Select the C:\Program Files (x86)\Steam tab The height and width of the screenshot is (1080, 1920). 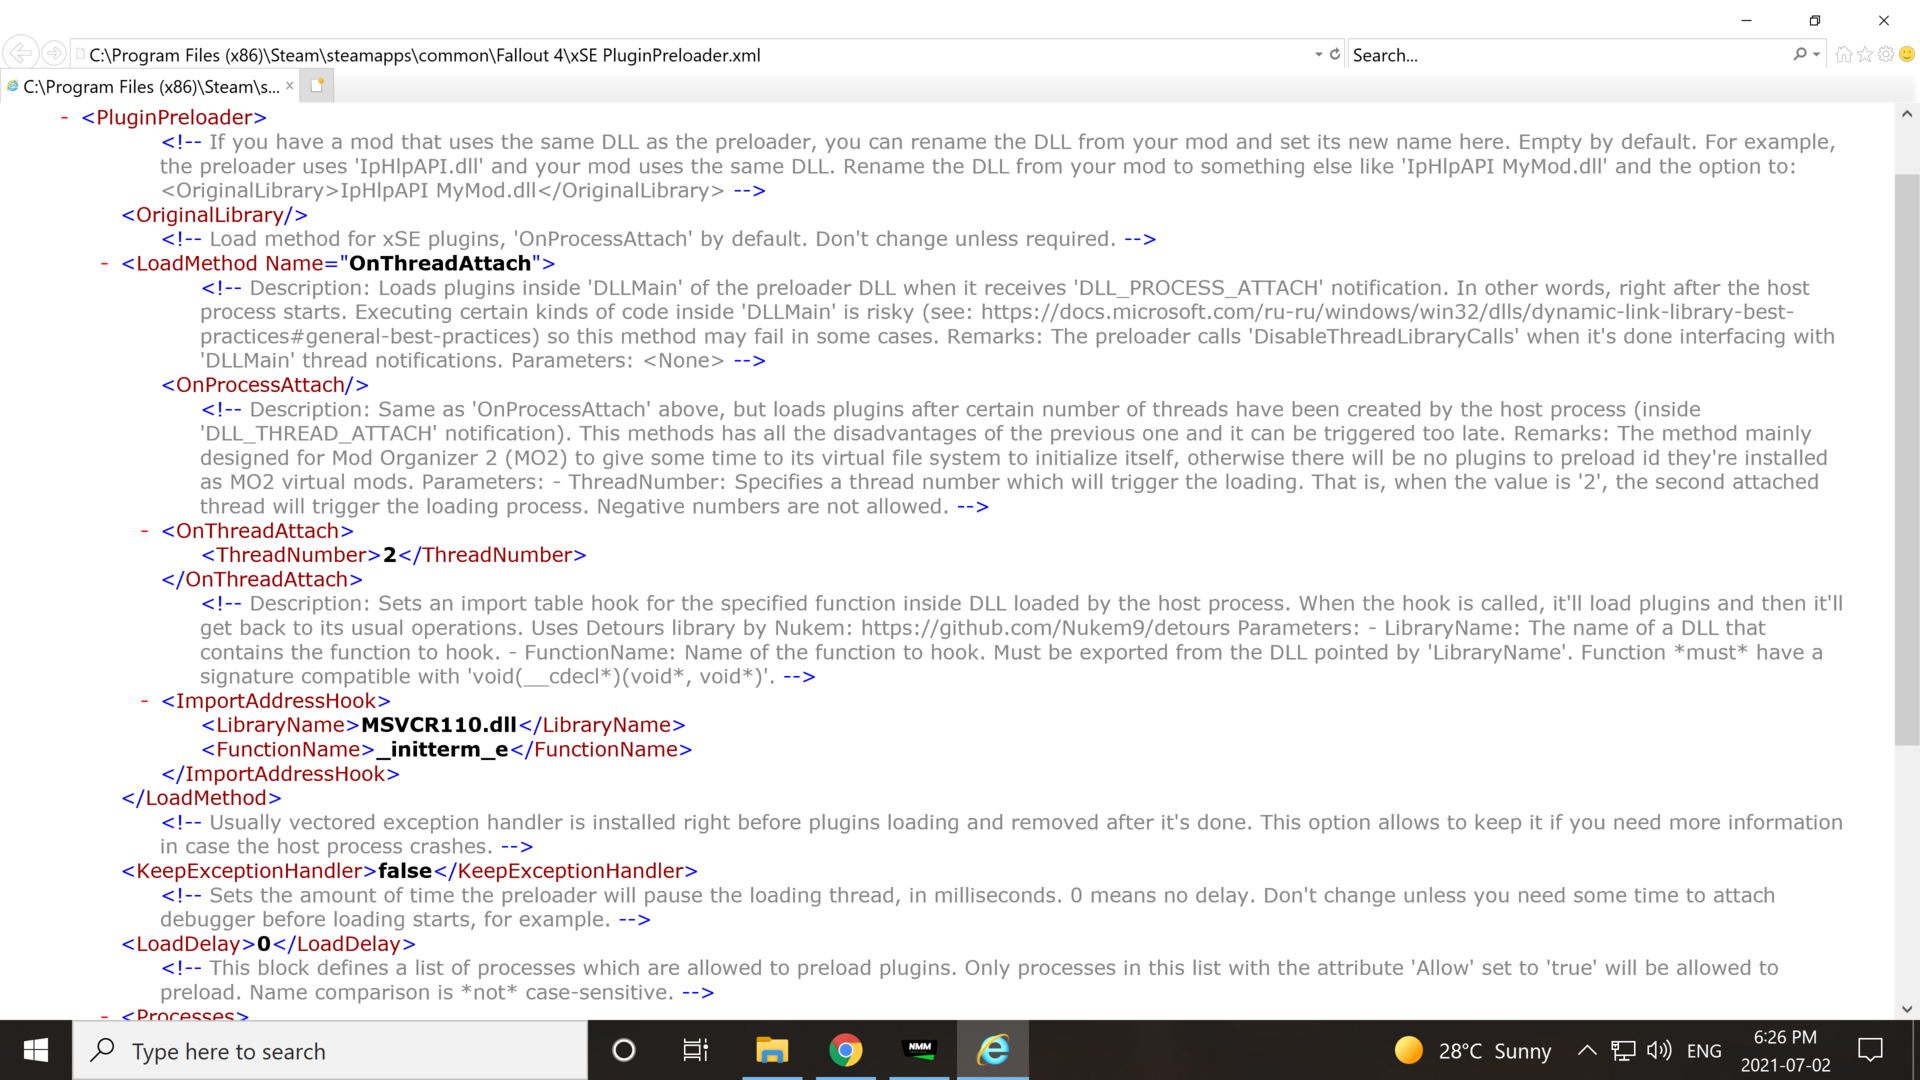coord(150,87)
